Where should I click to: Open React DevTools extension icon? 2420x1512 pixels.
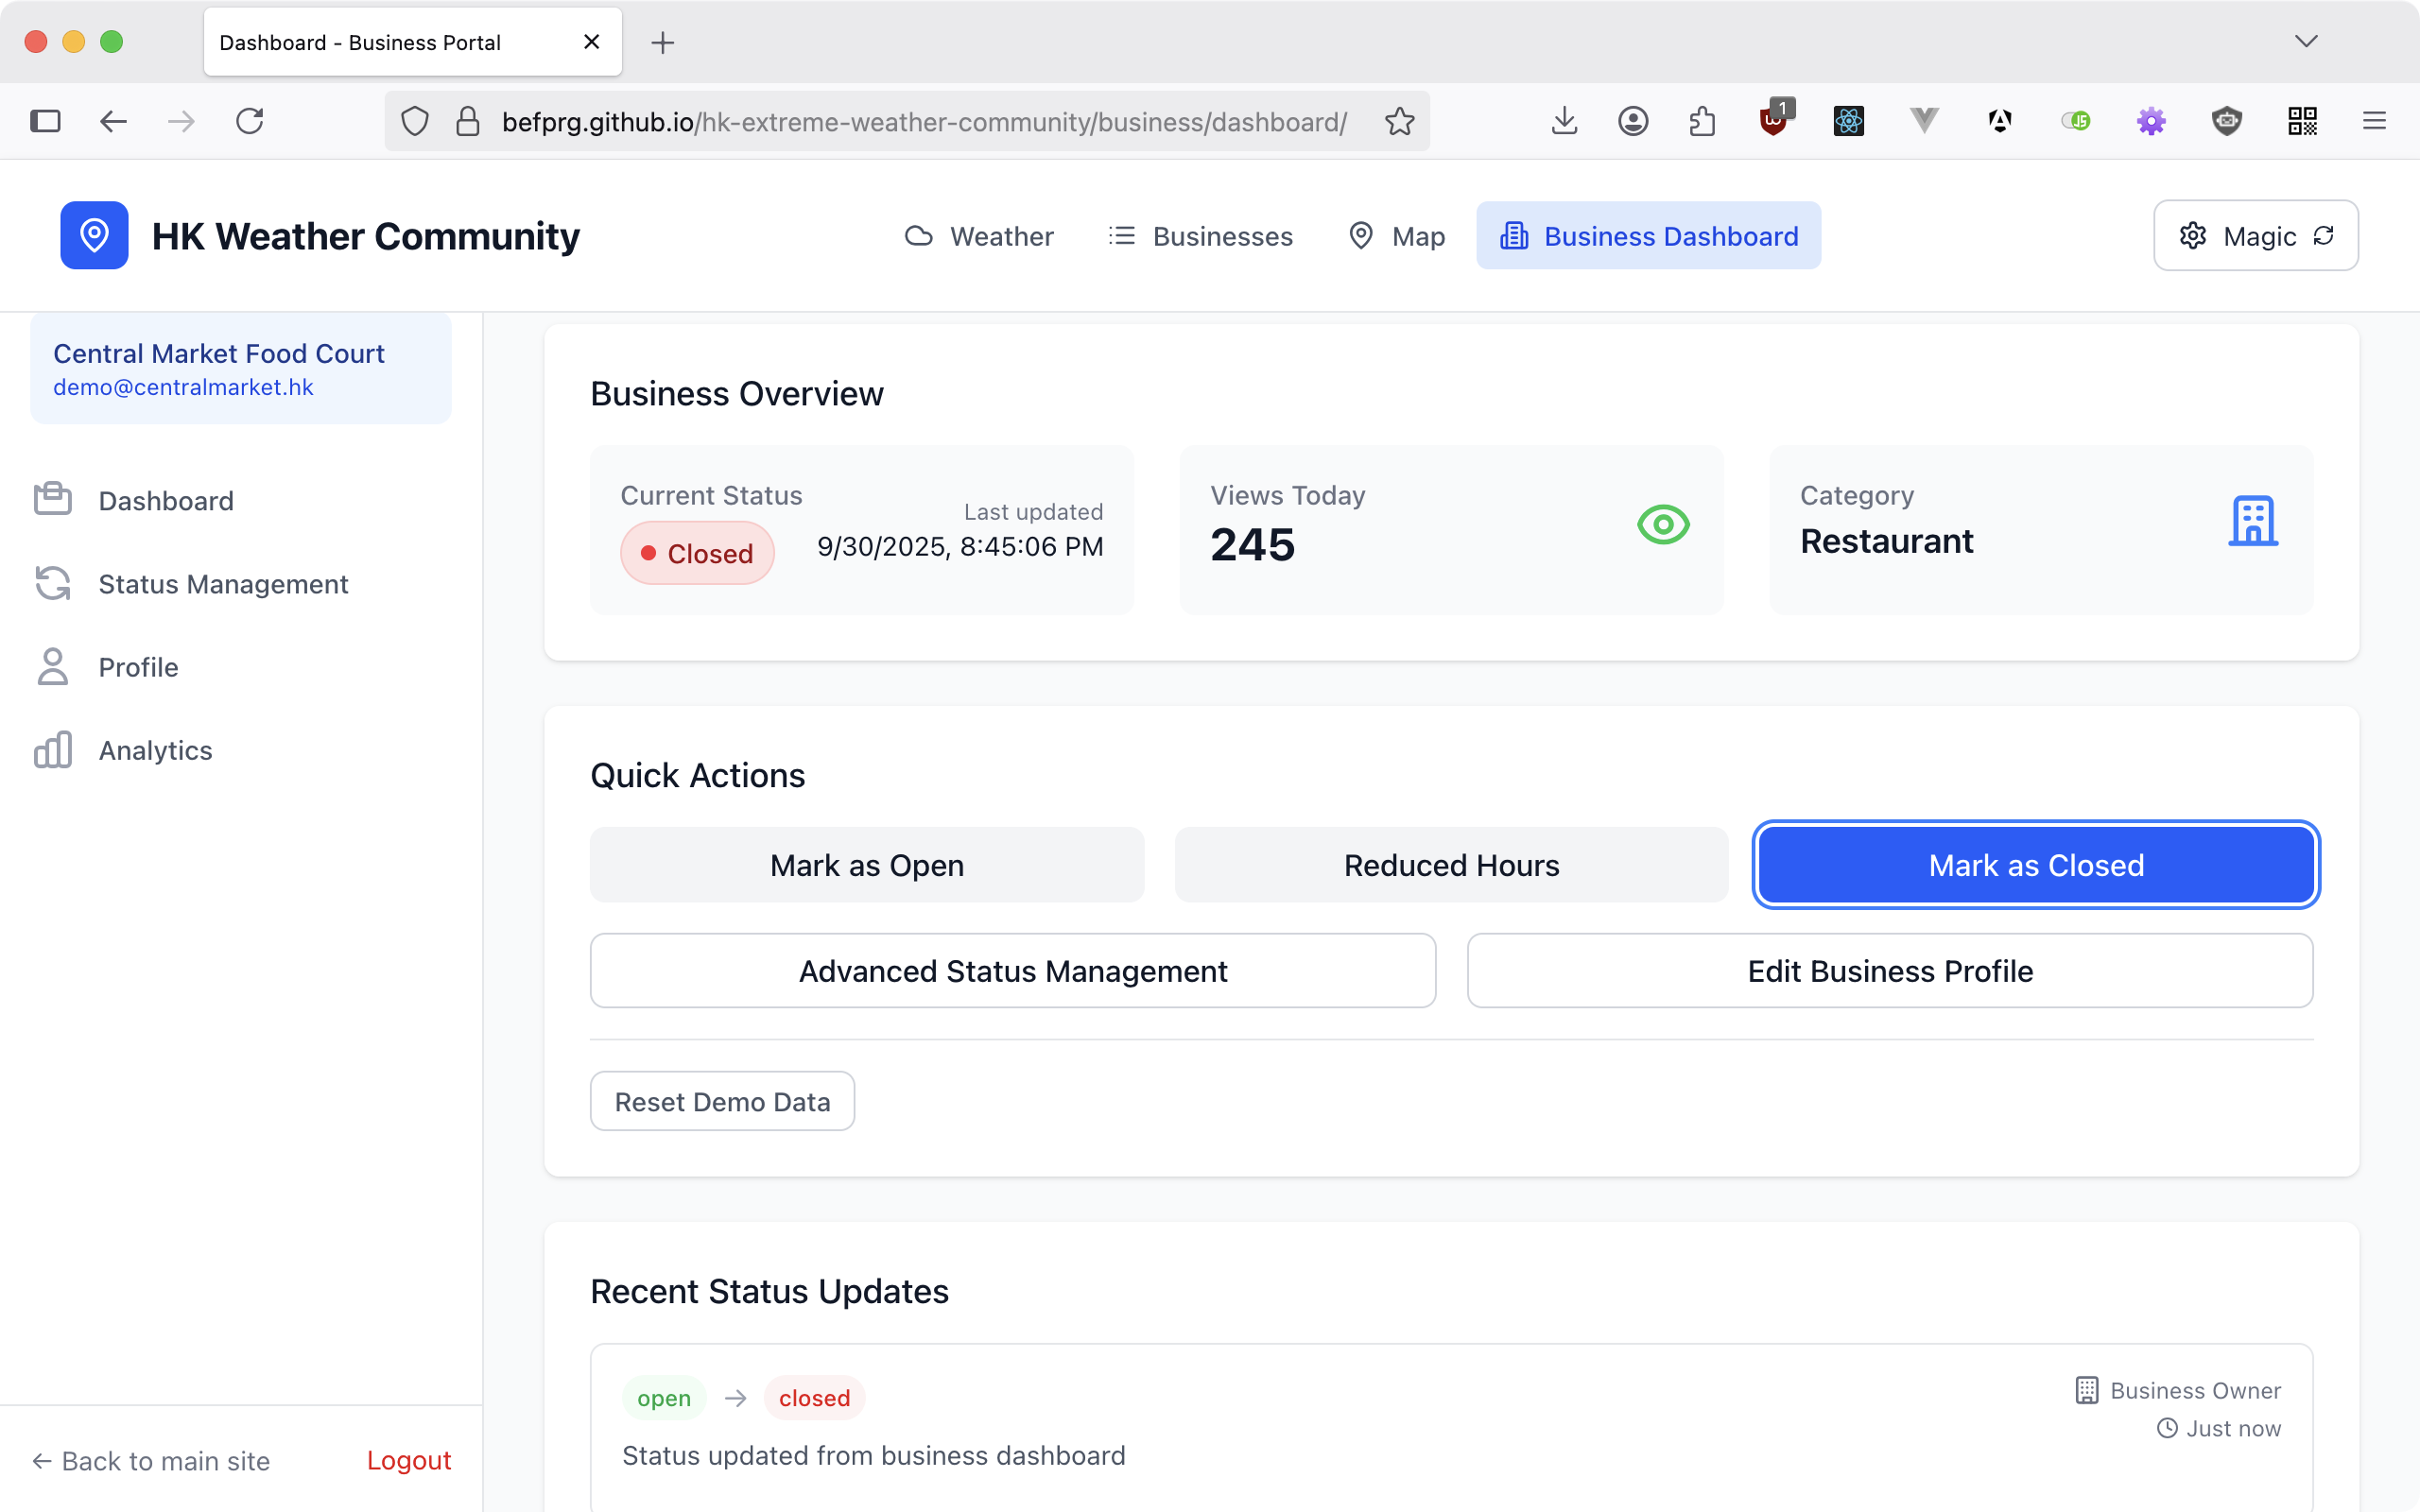click(x=1848, y=122)
